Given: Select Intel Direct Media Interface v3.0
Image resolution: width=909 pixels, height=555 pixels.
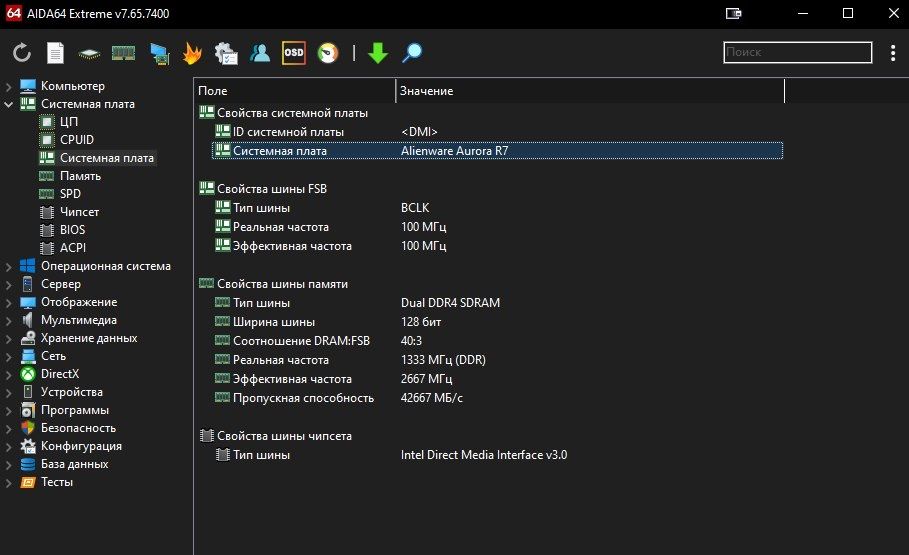Looking at the screenshot, I should tap(484, 455).
